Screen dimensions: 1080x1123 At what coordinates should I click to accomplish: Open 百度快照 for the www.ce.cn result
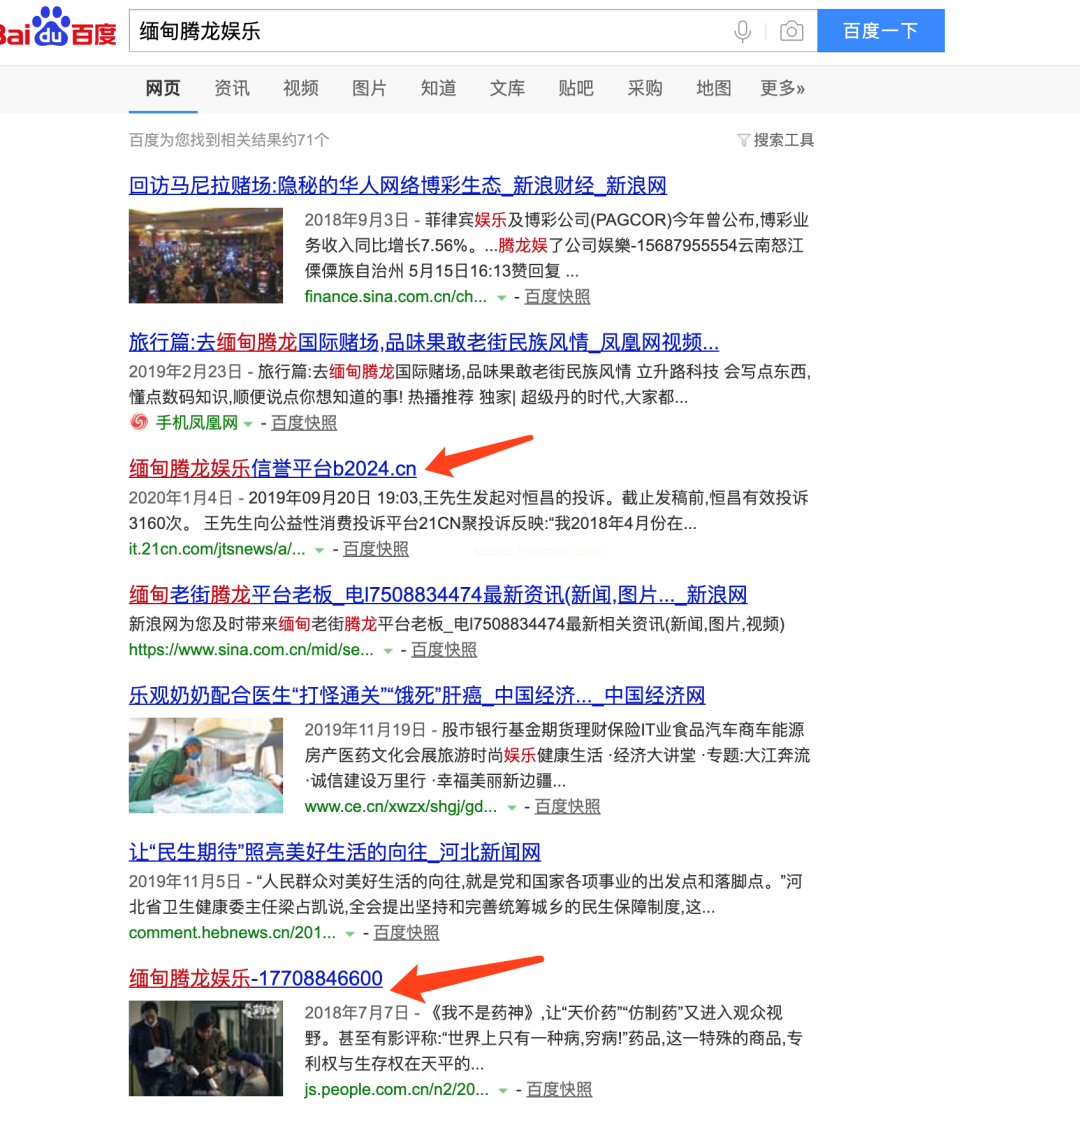[567, 806]
